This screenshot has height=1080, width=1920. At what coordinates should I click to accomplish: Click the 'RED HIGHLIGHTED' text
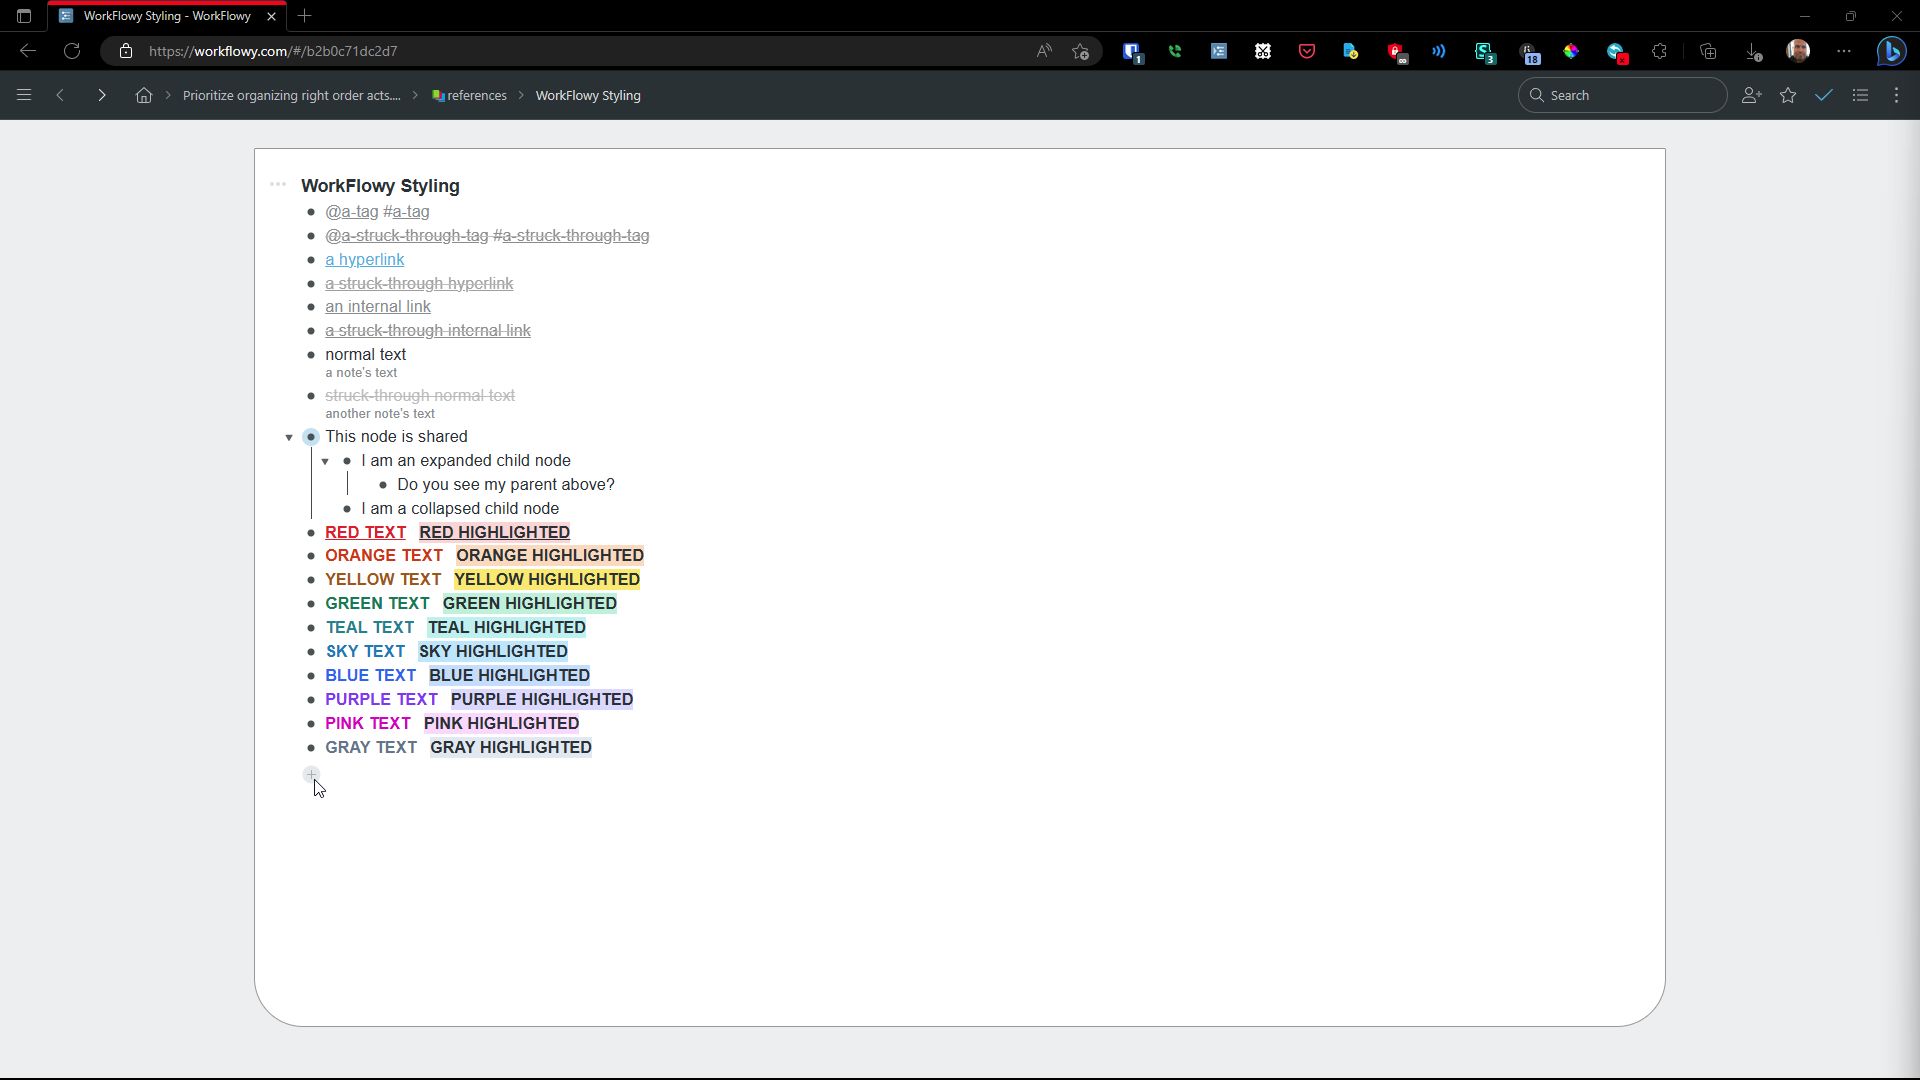click(x=494, y=533)
